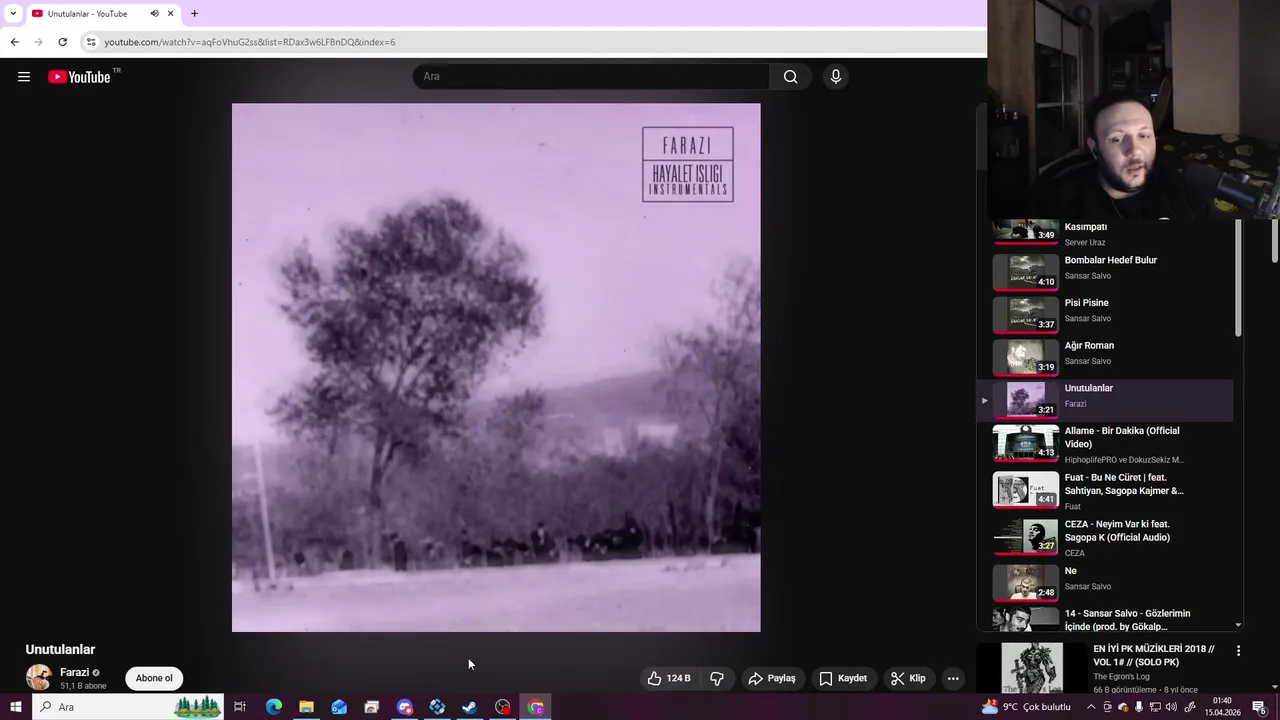
Task: Open options menu for EN İYİ PK MÜZİKLERİ
Action: point(1238,651)
